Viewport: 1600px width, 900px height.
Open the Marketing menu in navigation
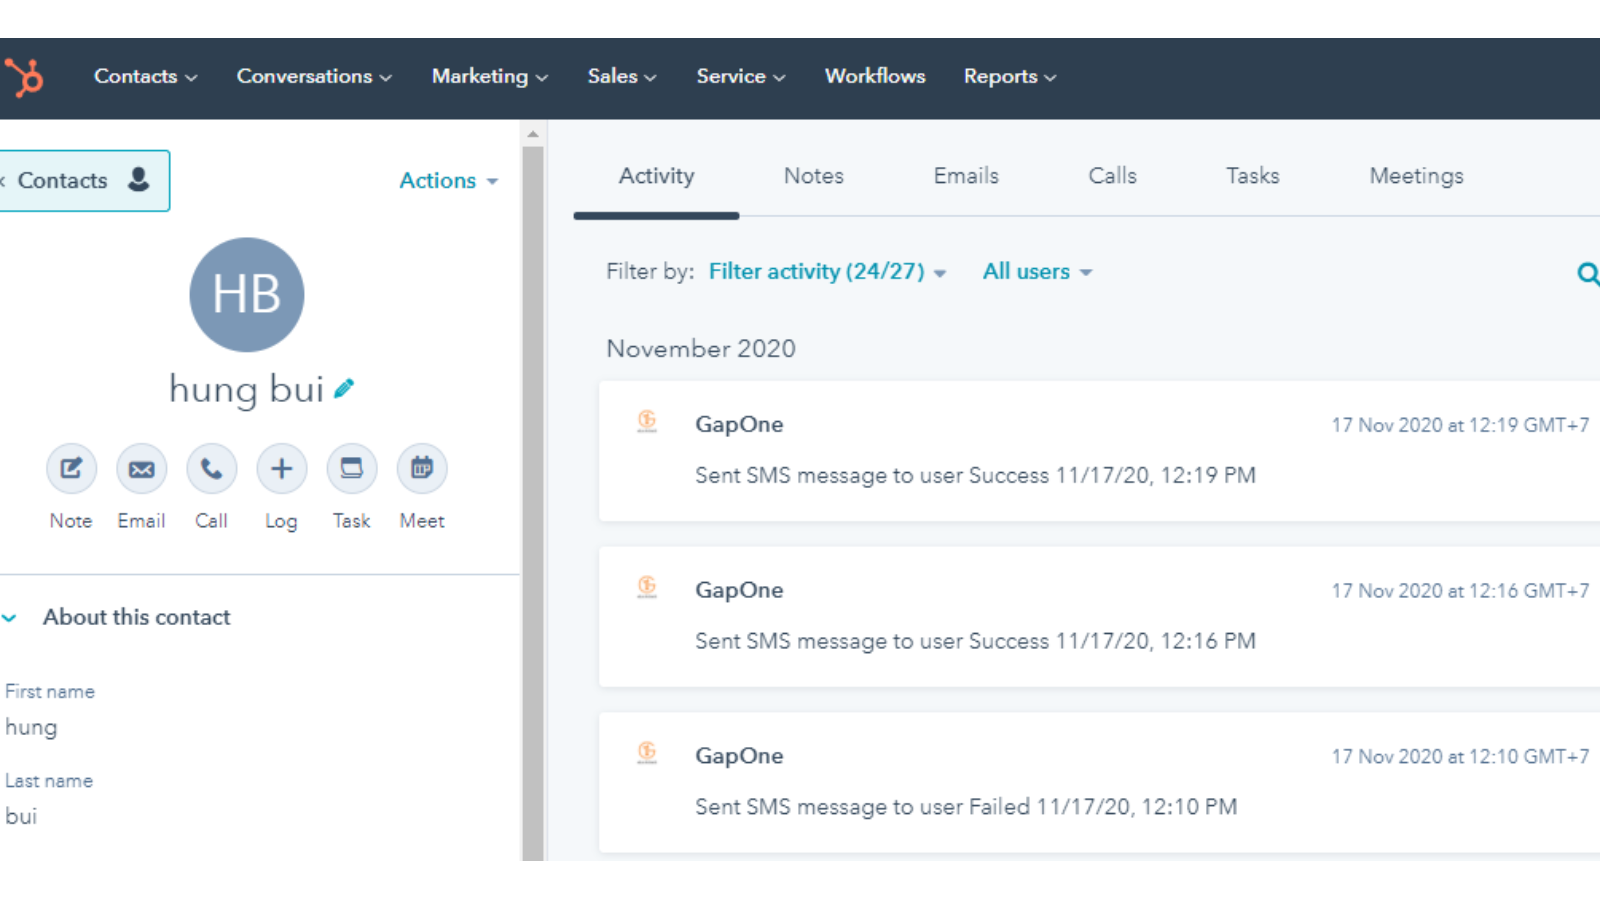tap(489, 77)
